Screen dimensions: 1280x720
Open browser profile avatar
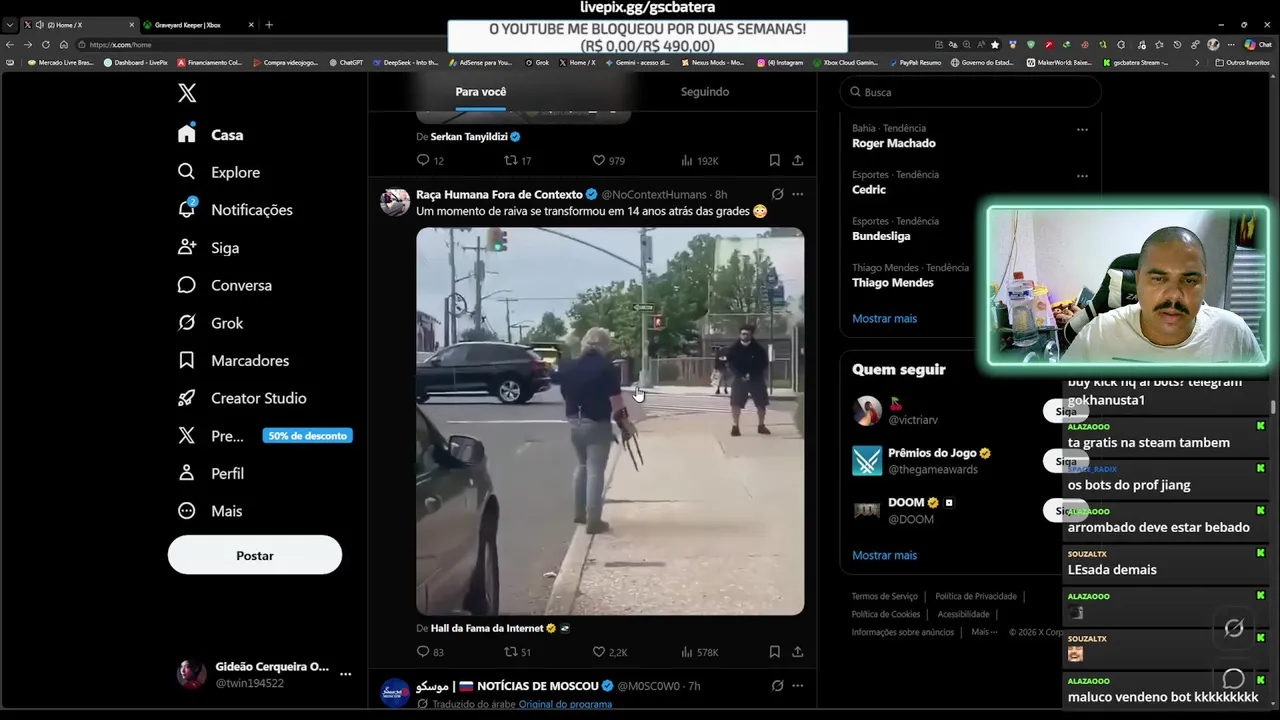(1213, 44)
